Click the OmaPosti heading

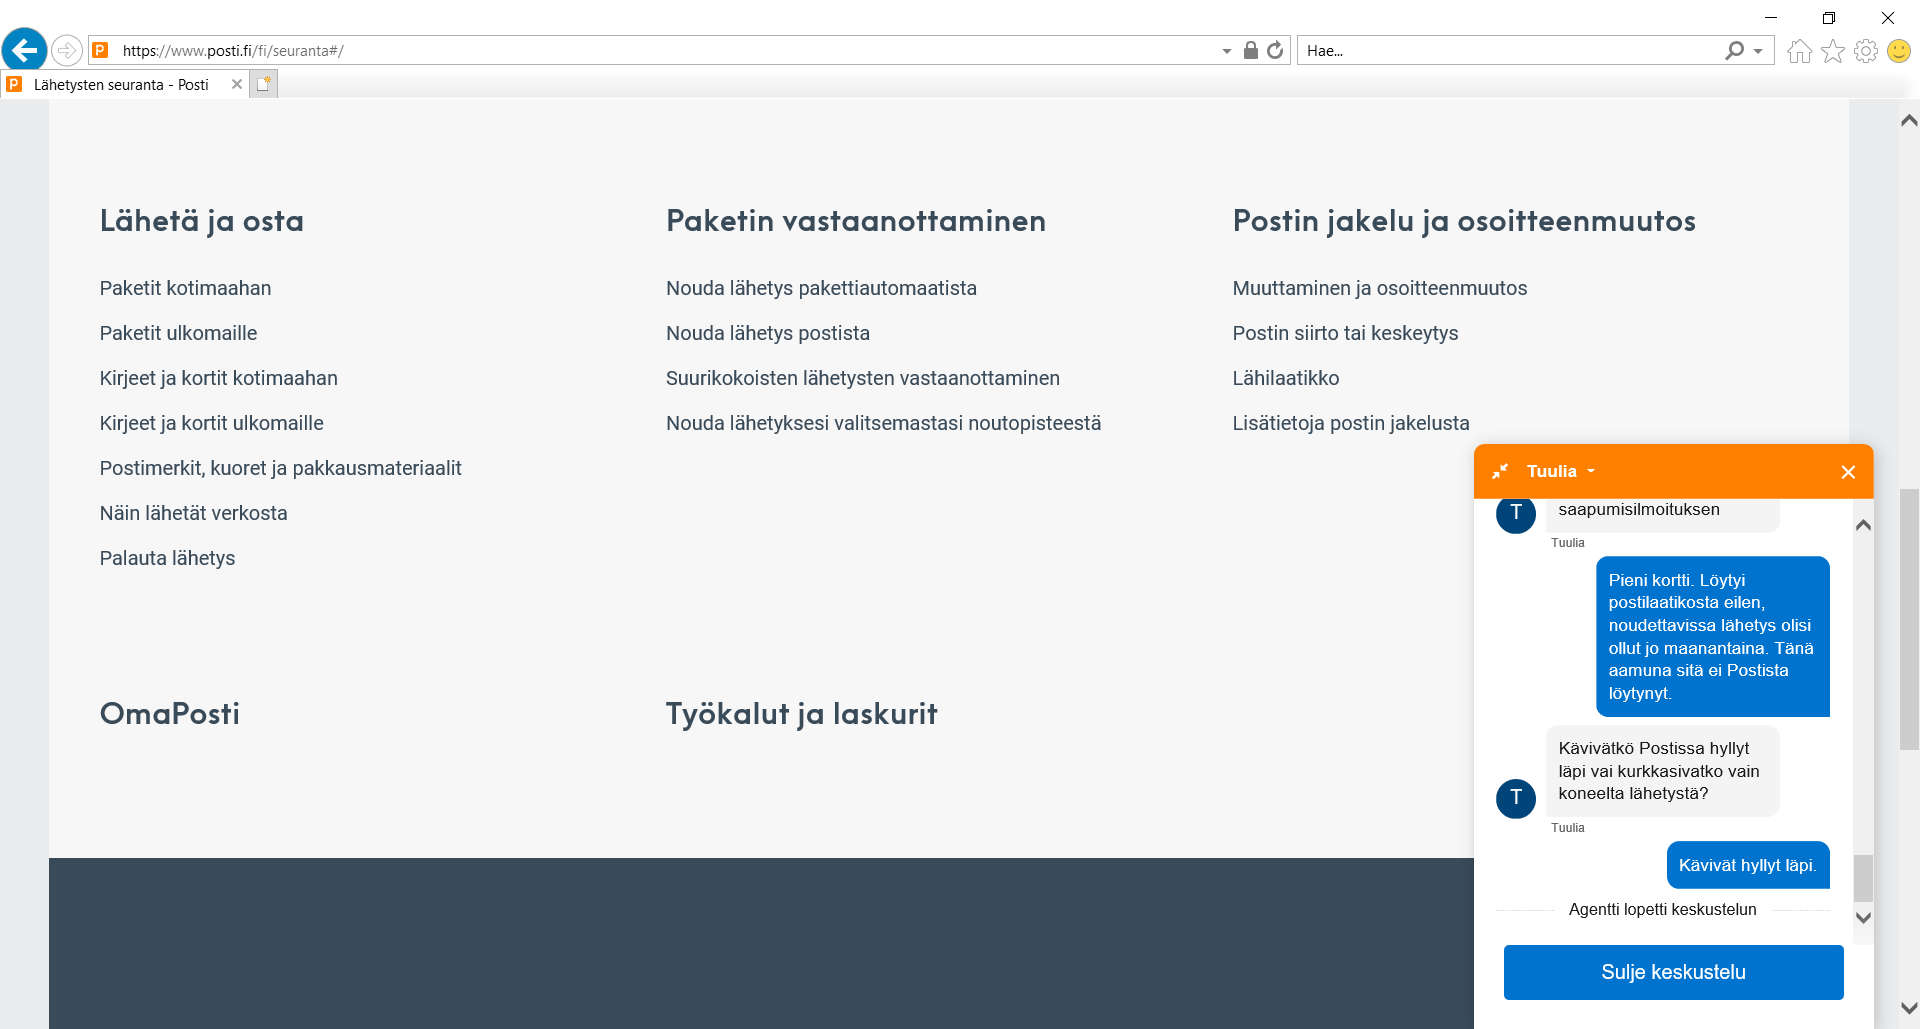[x=169, y=713]
